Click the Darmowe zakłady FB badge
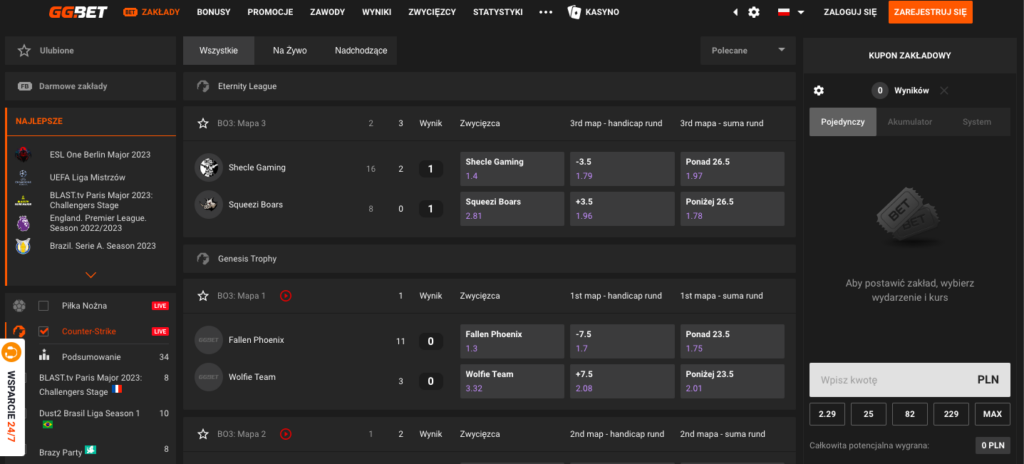This screenshot has width=1024, height=464. (25, 86)
